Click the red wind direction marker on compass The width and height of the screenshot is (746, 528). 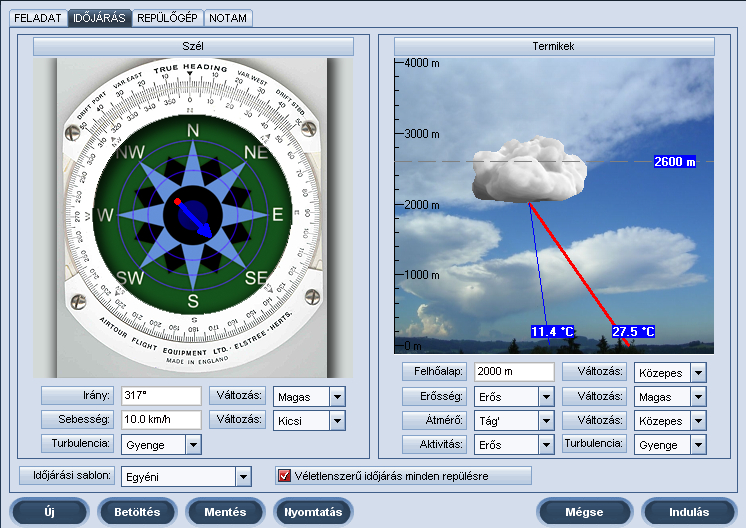pos(177,201)
